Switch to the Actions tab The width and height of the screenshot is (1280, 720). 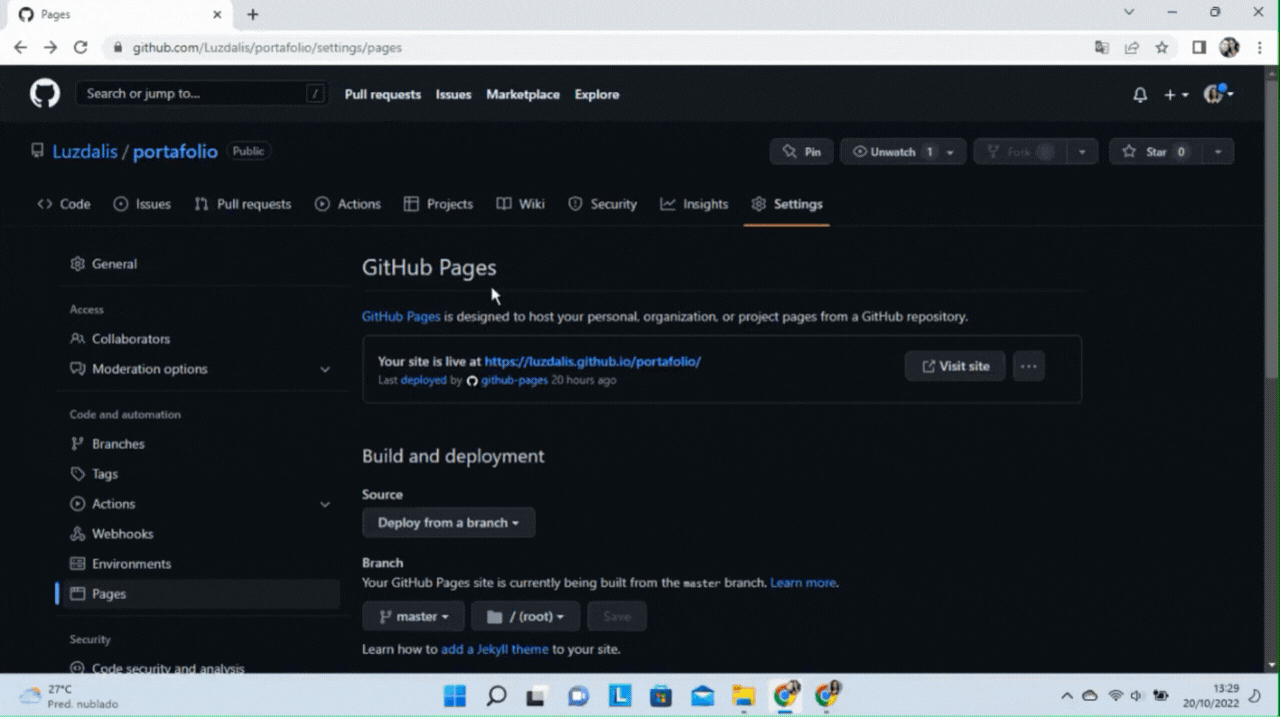[x=348, y=204]
